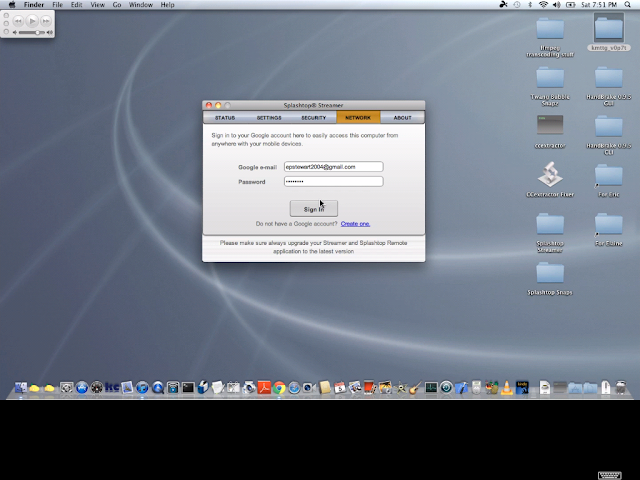Open the Help menu
Screen dimensions: 640x480
167,5
